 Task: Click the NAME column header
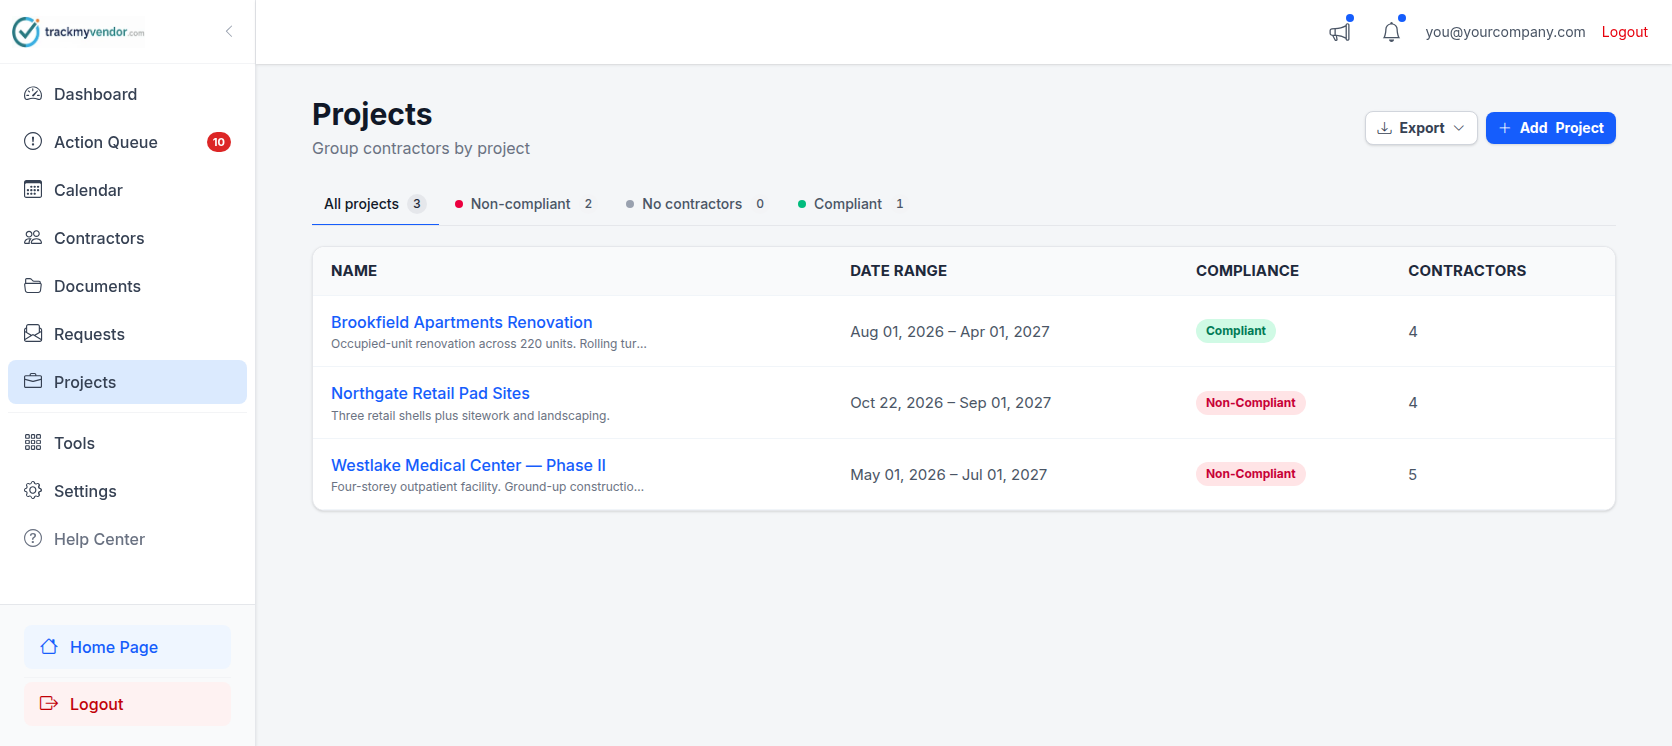pyautogui.click(x=354, y=271)
